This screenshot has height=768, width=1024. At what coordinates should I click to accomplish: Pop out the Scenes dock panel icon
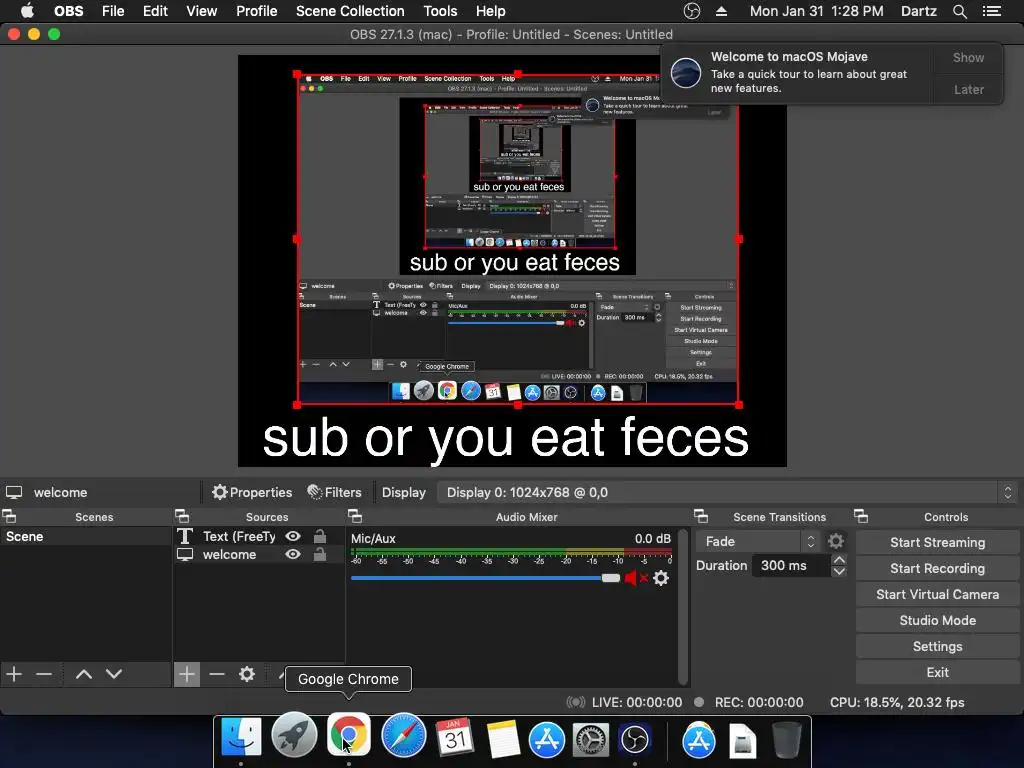(9, 516)
